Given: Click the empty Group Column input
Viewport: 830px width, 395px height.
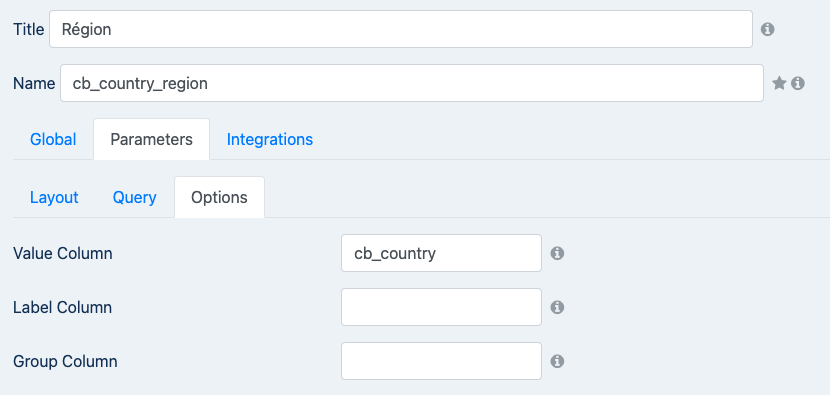Looking at the screenshot, I should click(x=441, y=361).
